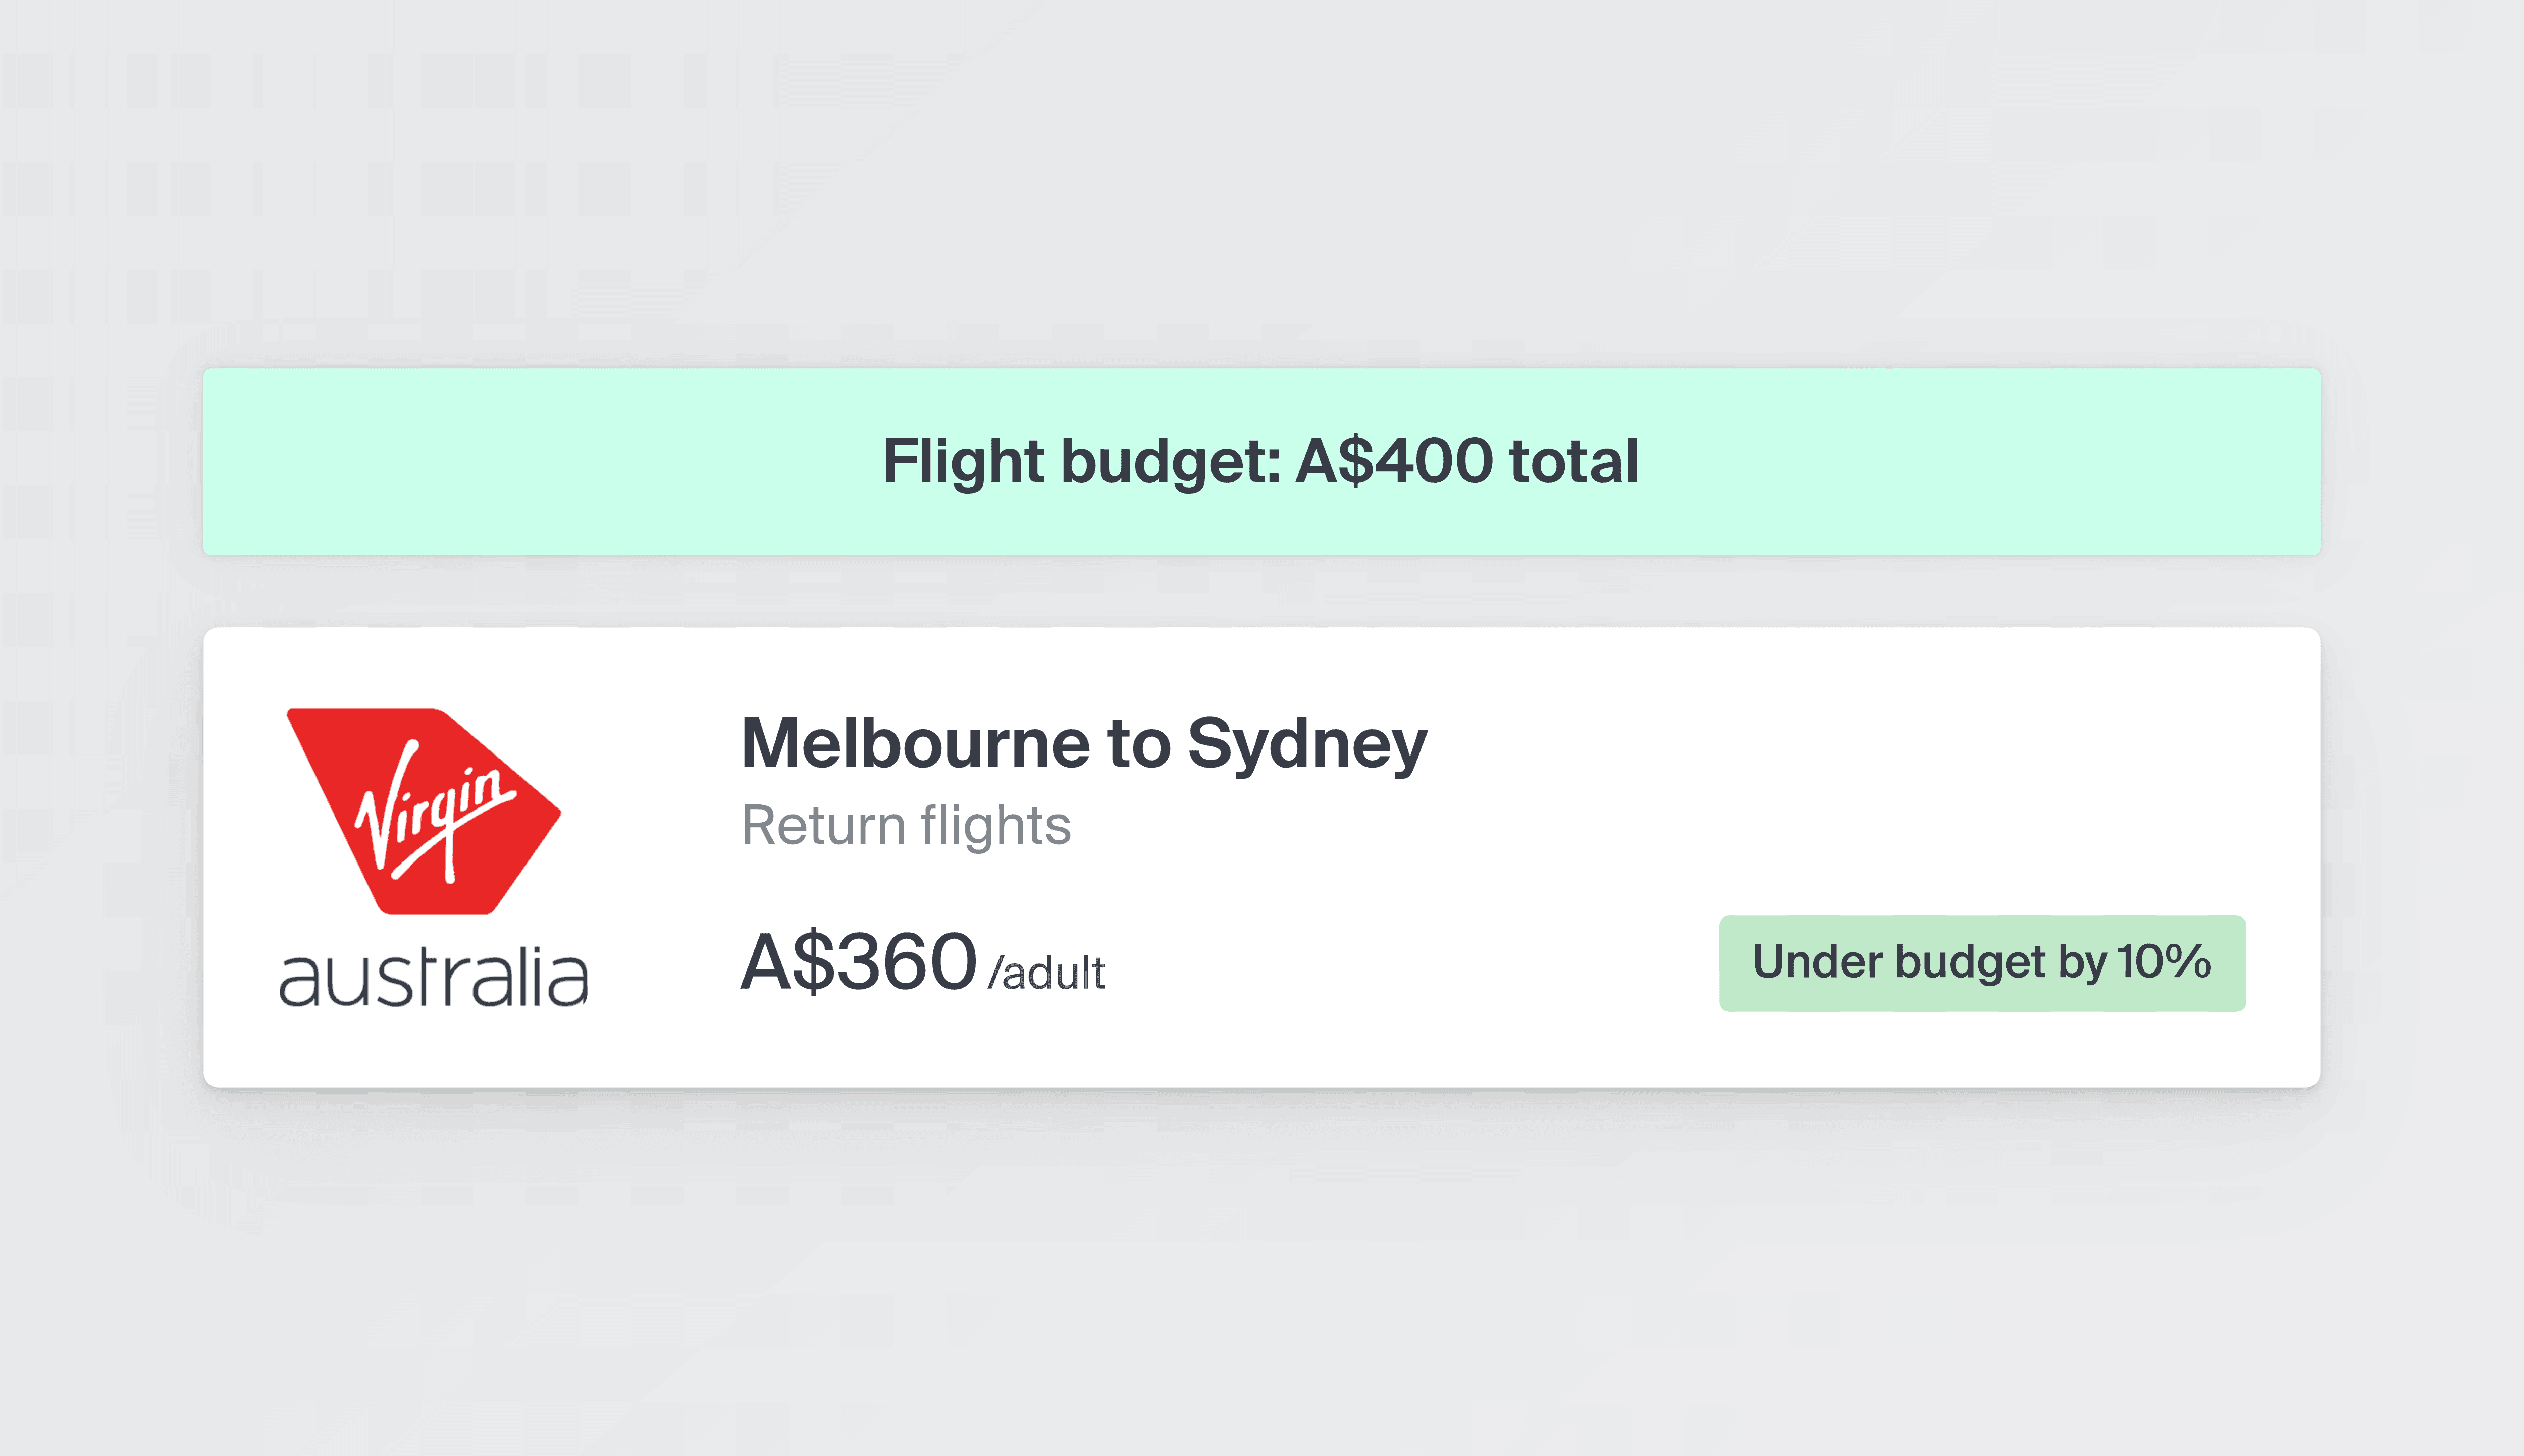The image size is (2524, 1456).
Task: Click the A$360 fare price
Action: pyautogui.click(x=858, y=962)
